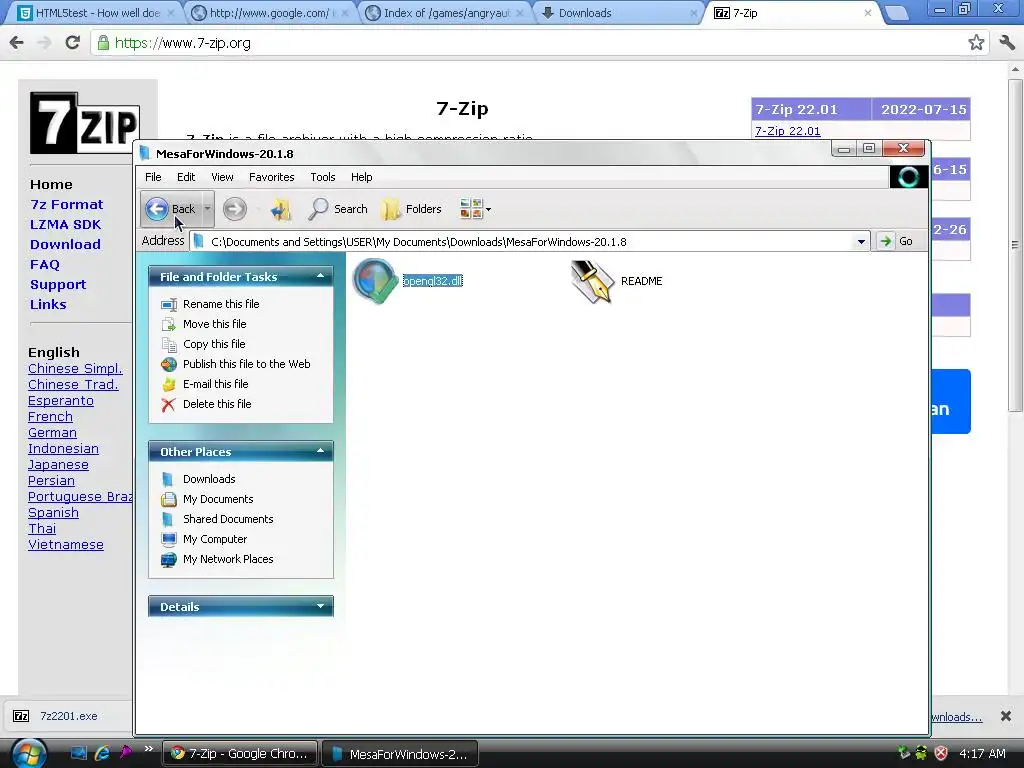Switch to the google.com tab

(269, 13)
